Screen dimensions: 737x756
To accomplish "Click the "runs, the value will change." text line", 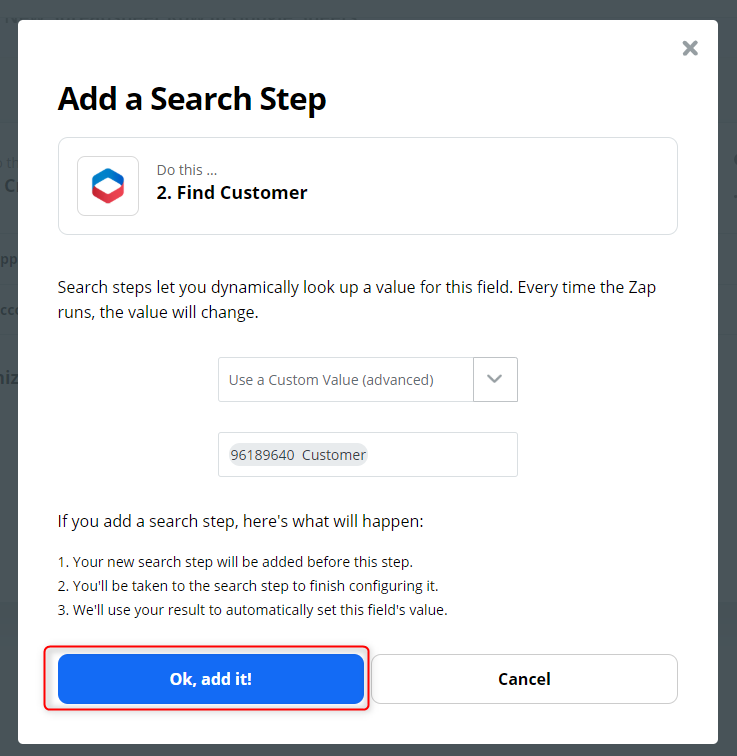I will pos(158,312).
